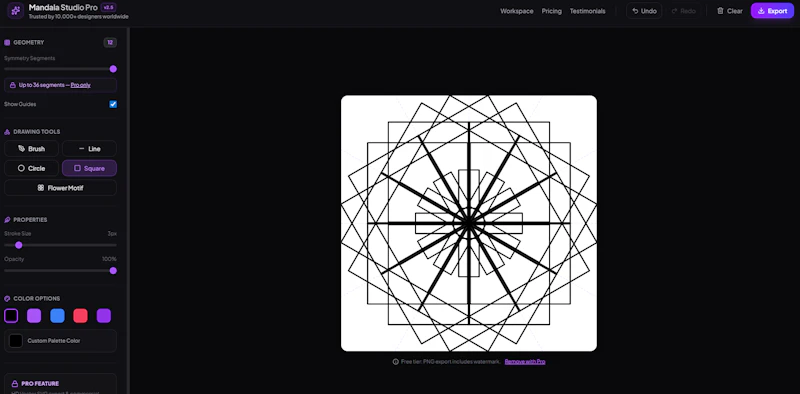The image size is (800, 394).
Task: Click the Properties section header icon
Action: pyautogui.click(x=7, y=219)
